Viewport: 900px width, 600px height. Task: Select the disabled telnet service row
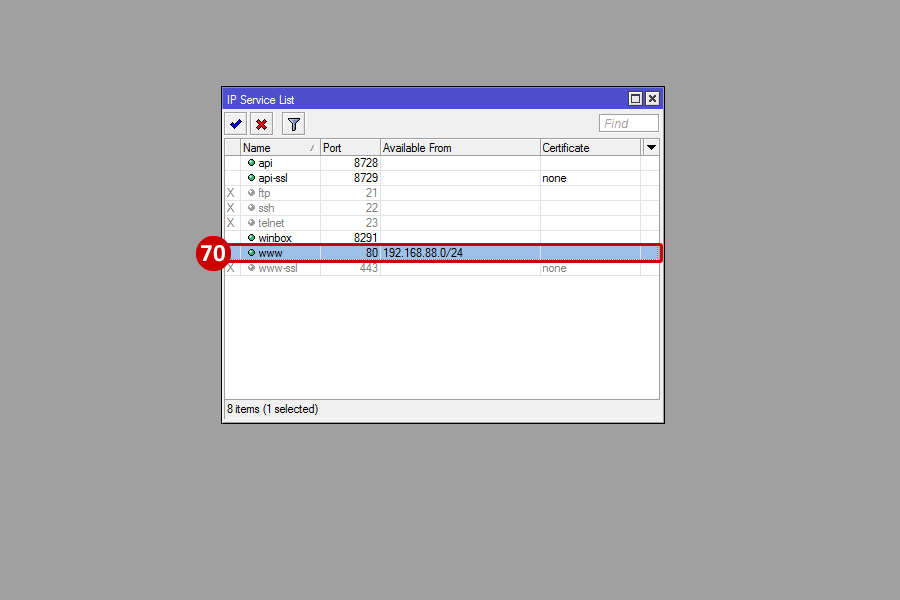tap(441, 223)
